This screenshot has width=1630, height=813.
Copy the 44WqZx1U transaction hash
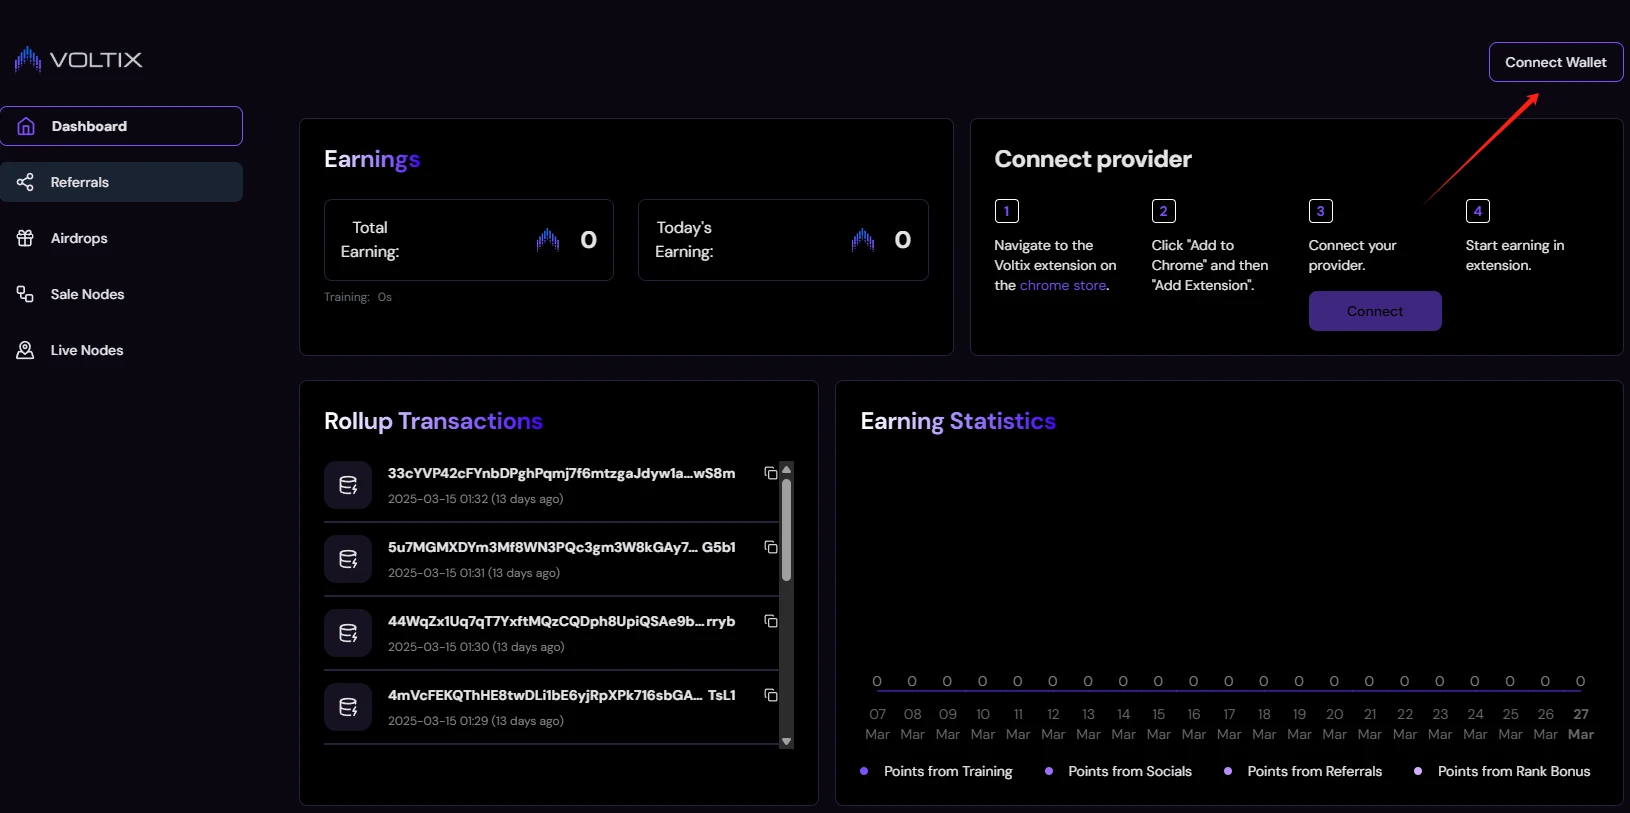[771, 621]
